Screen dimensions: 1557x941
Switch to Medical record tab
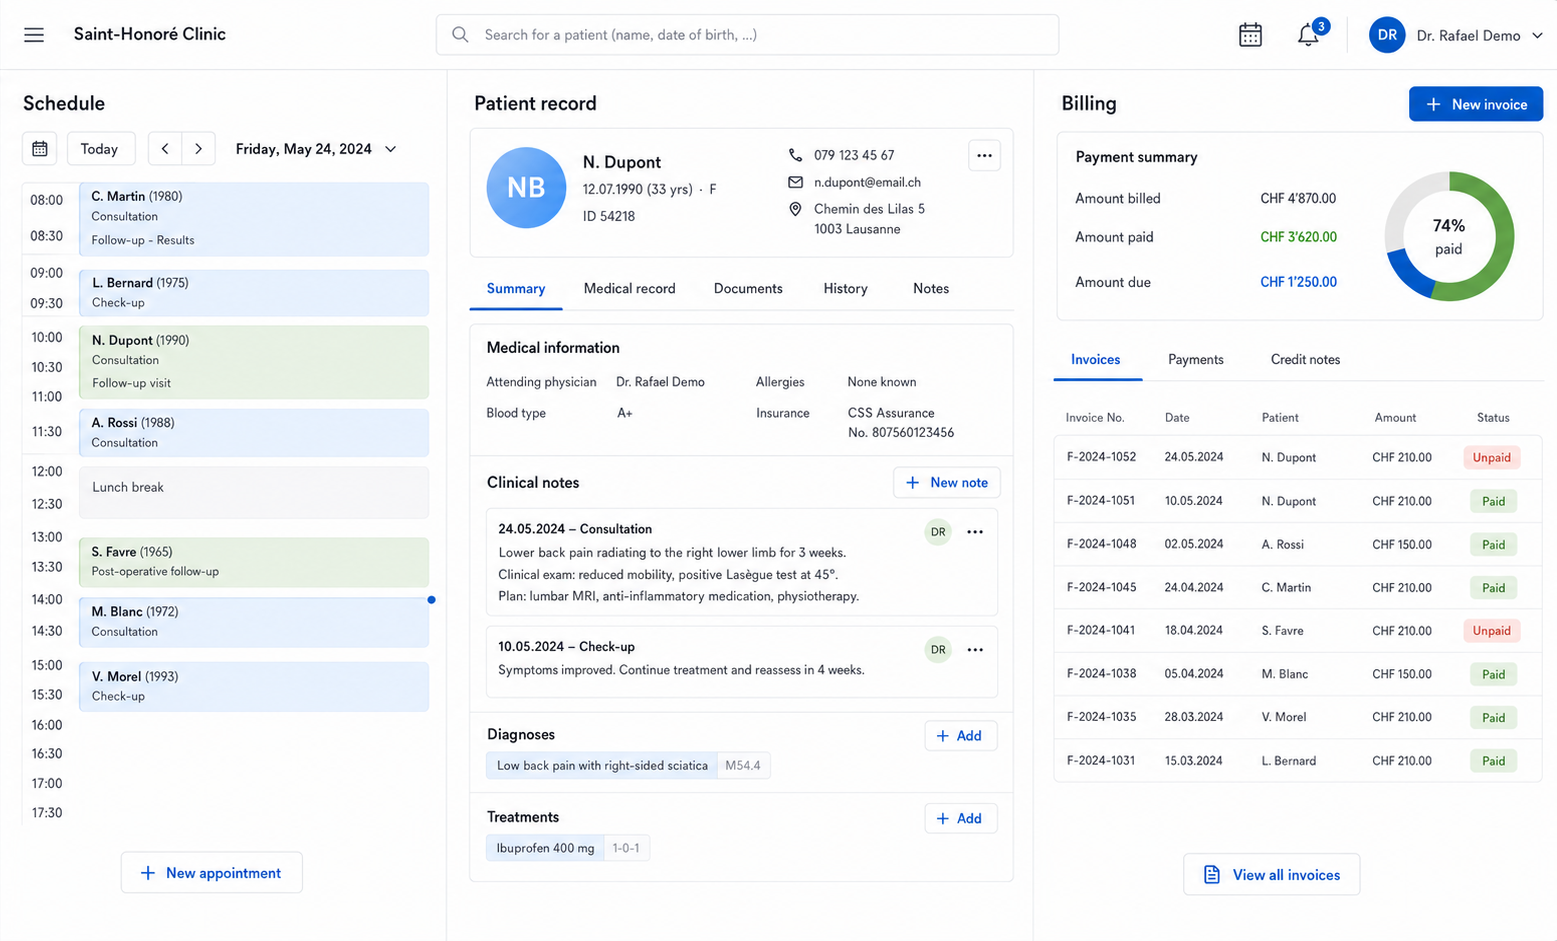click(x=629, y=289)
